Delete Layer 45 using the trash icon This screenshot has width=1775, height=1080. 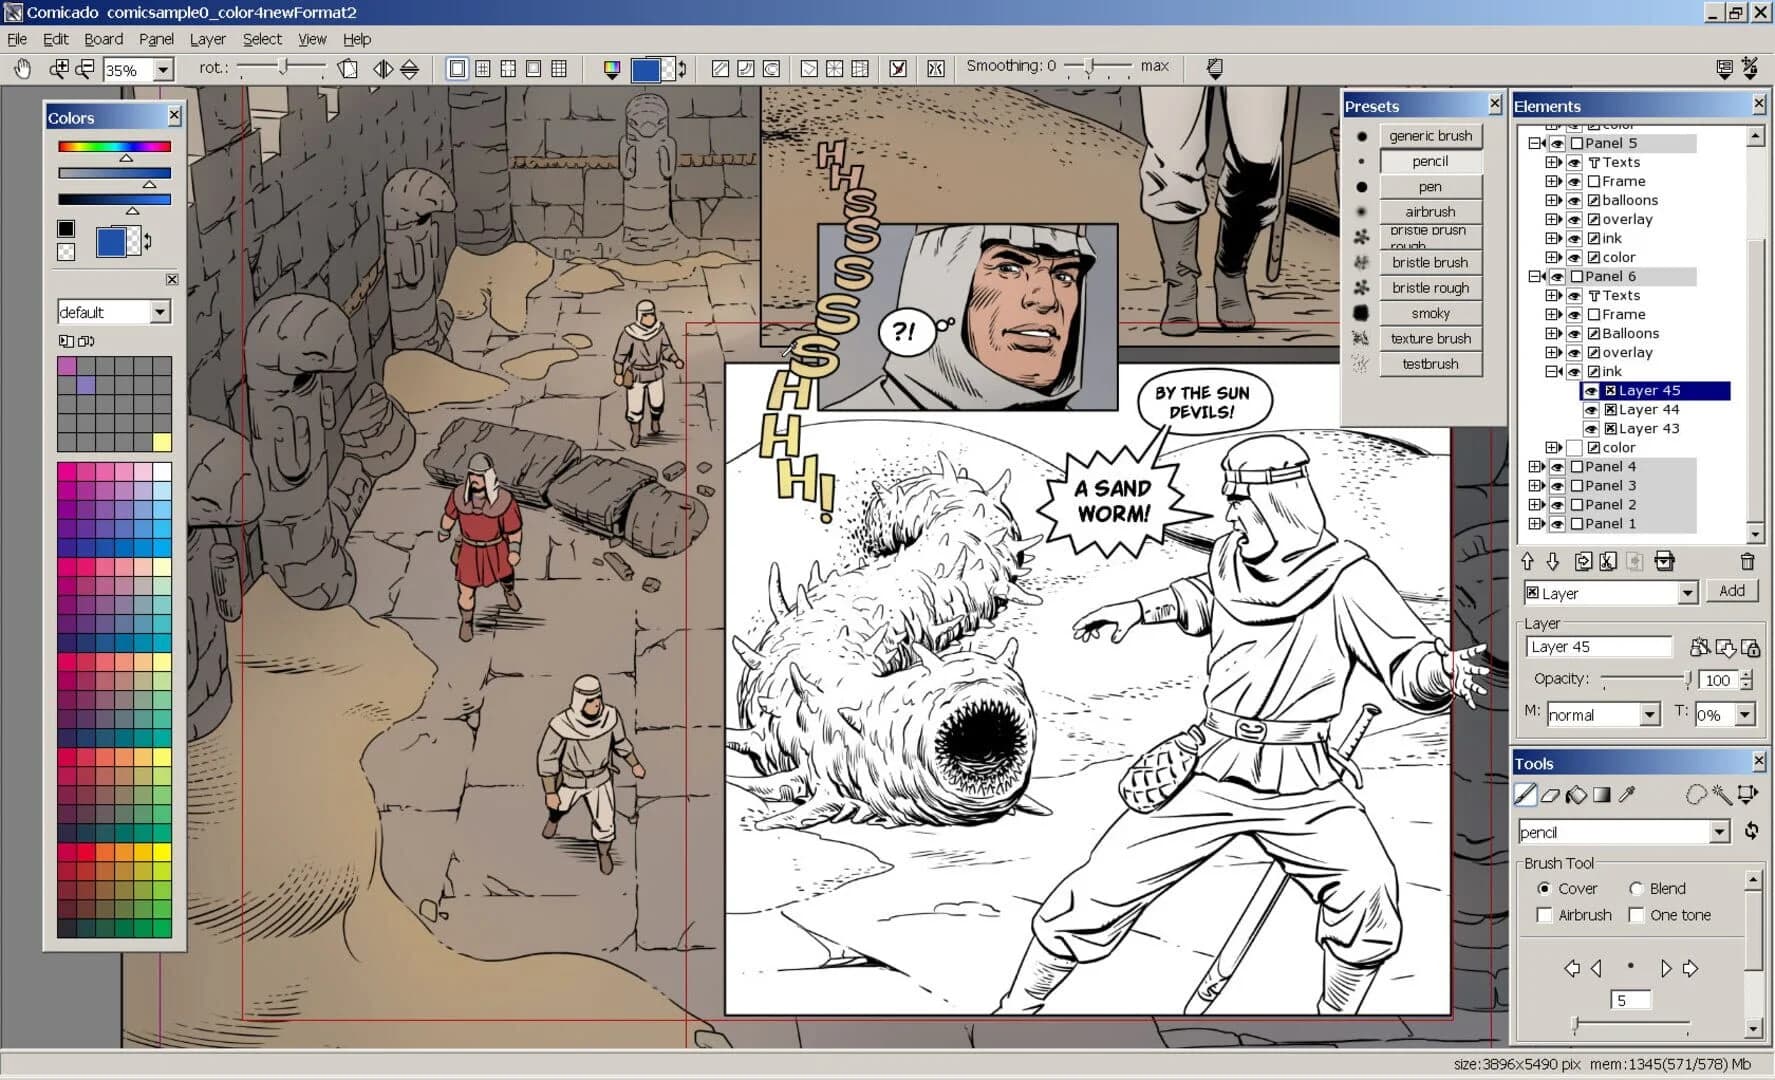[x=1748, y=562]
